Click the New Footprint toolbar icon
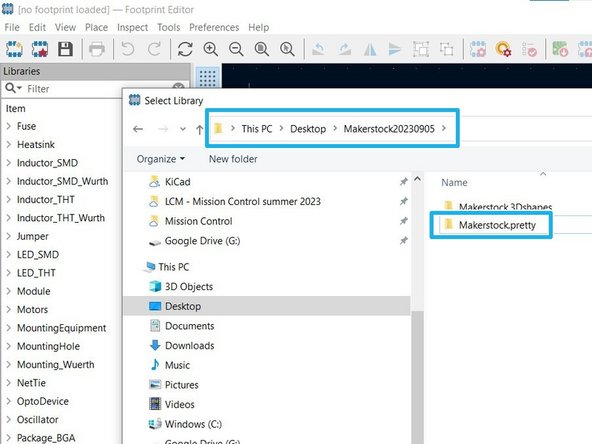592x444 pixels. point(14,49)
